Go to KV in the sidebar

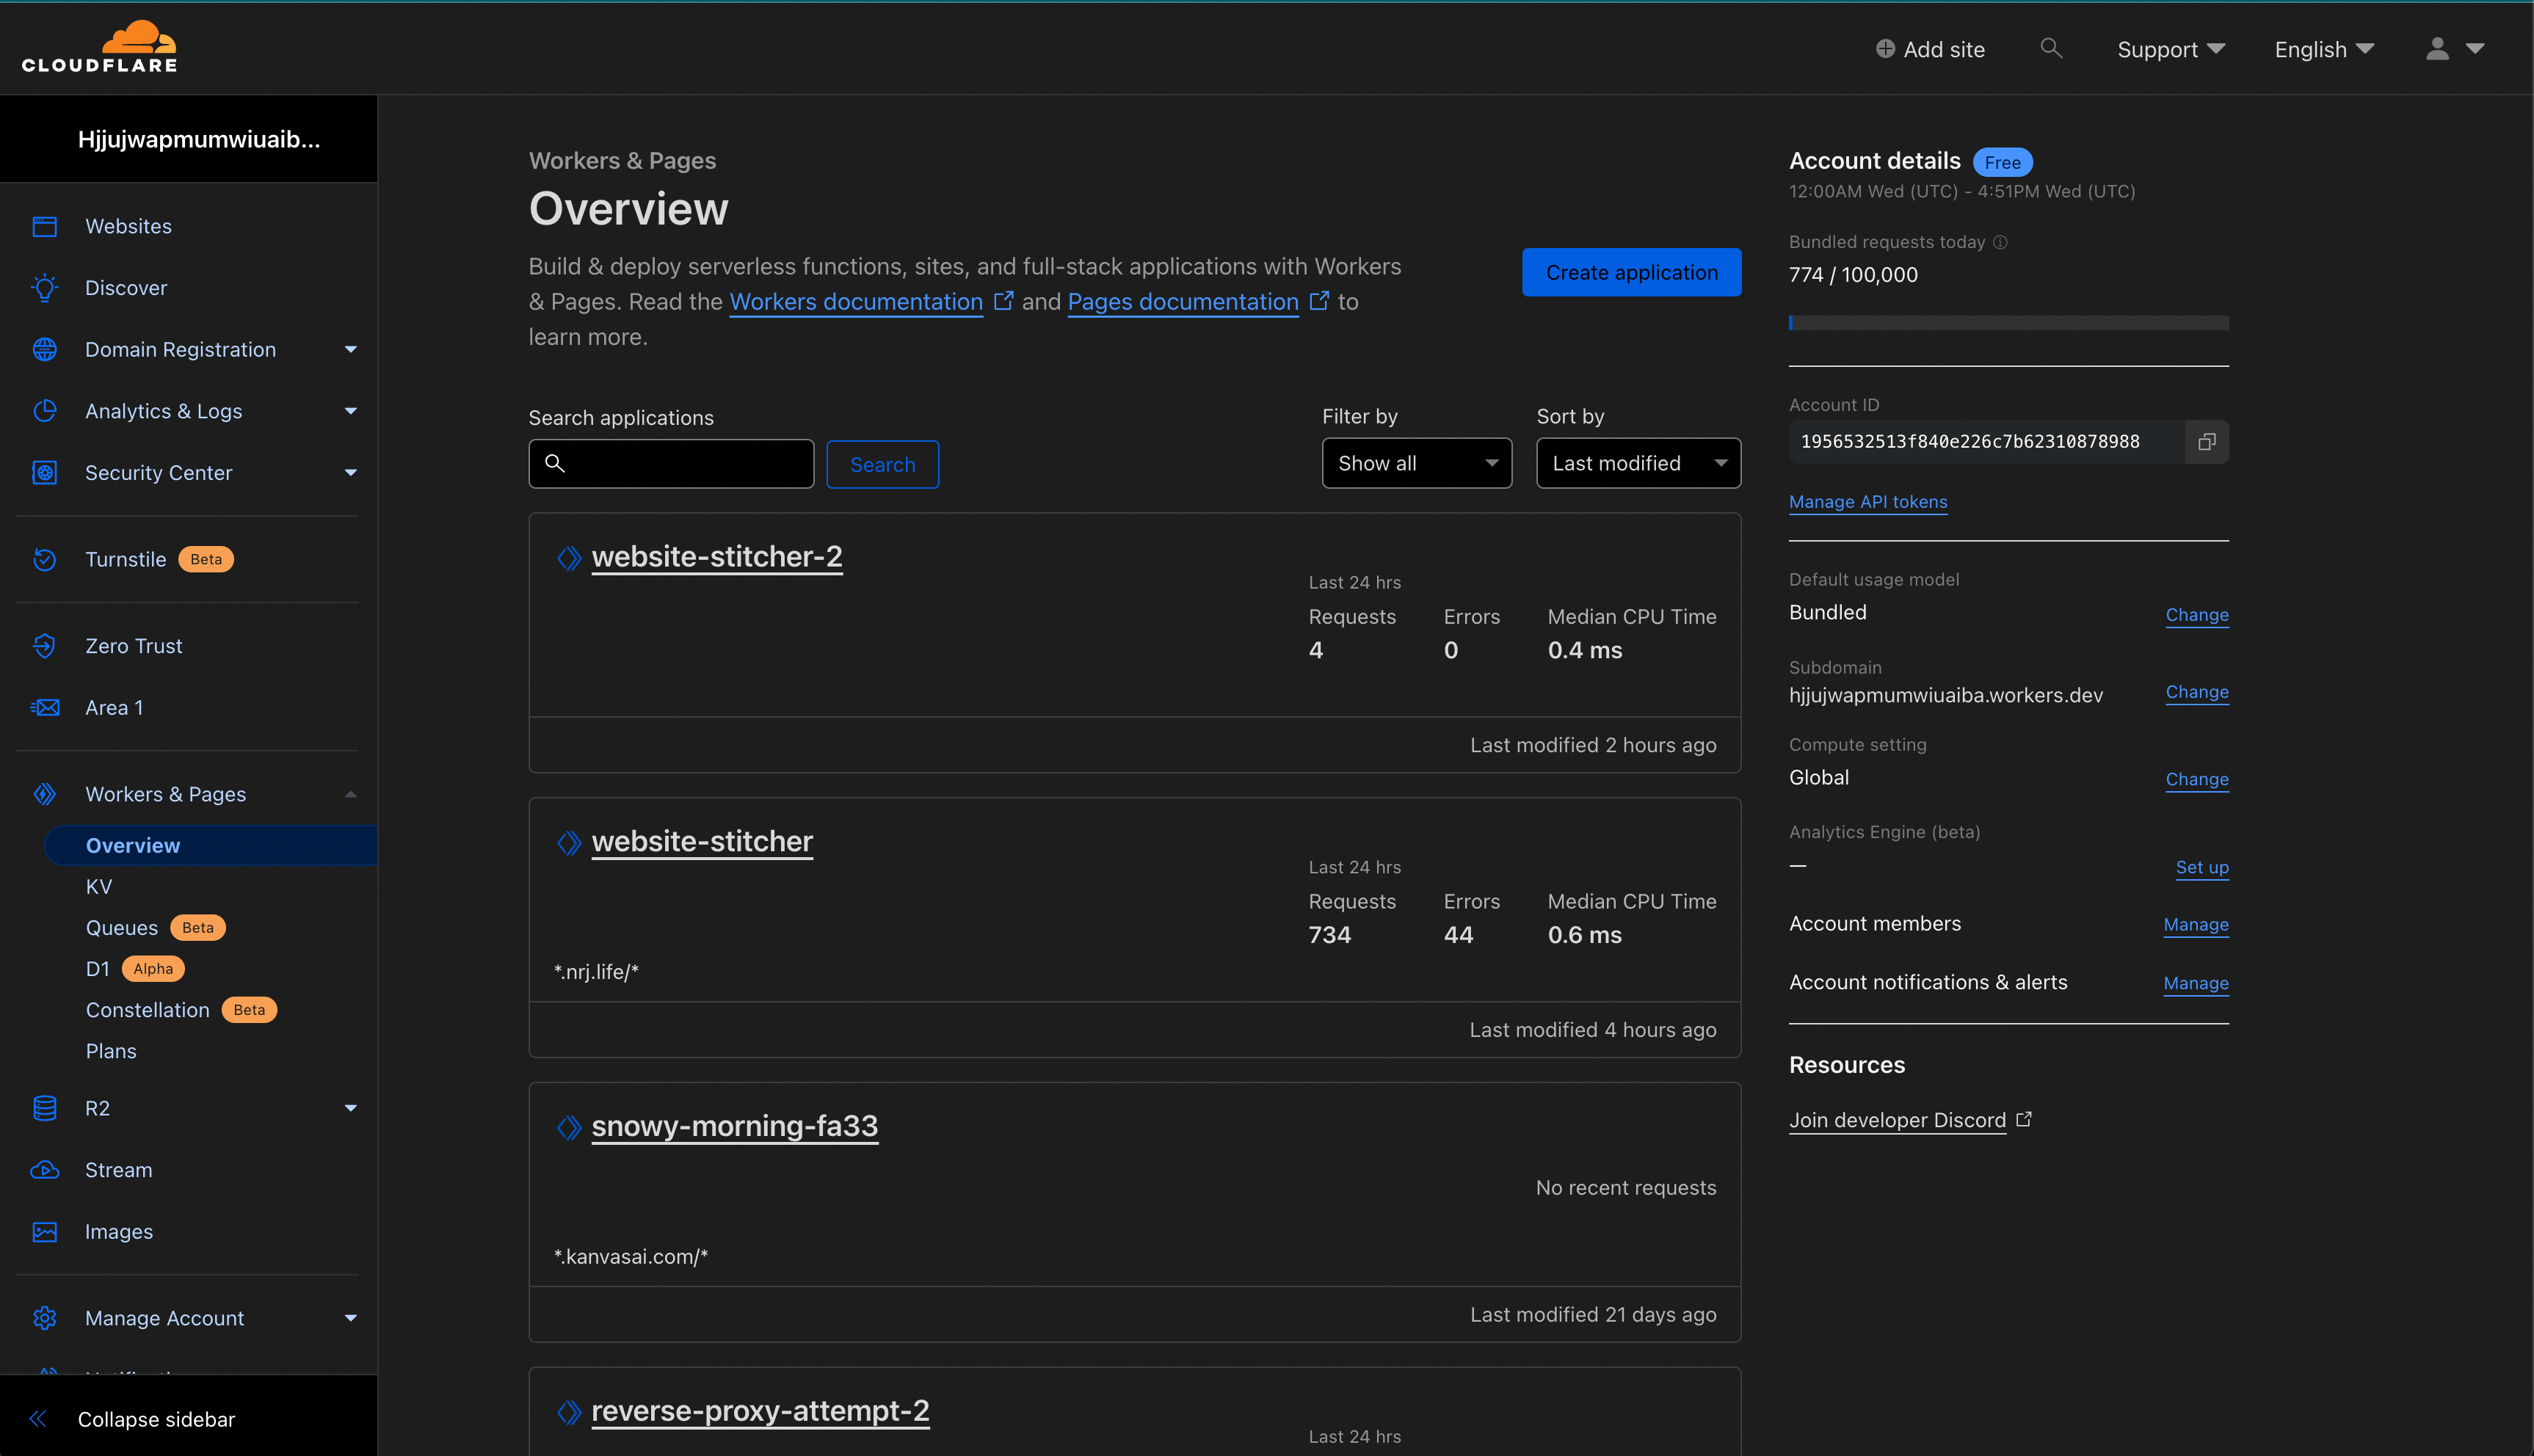point(99,886)
